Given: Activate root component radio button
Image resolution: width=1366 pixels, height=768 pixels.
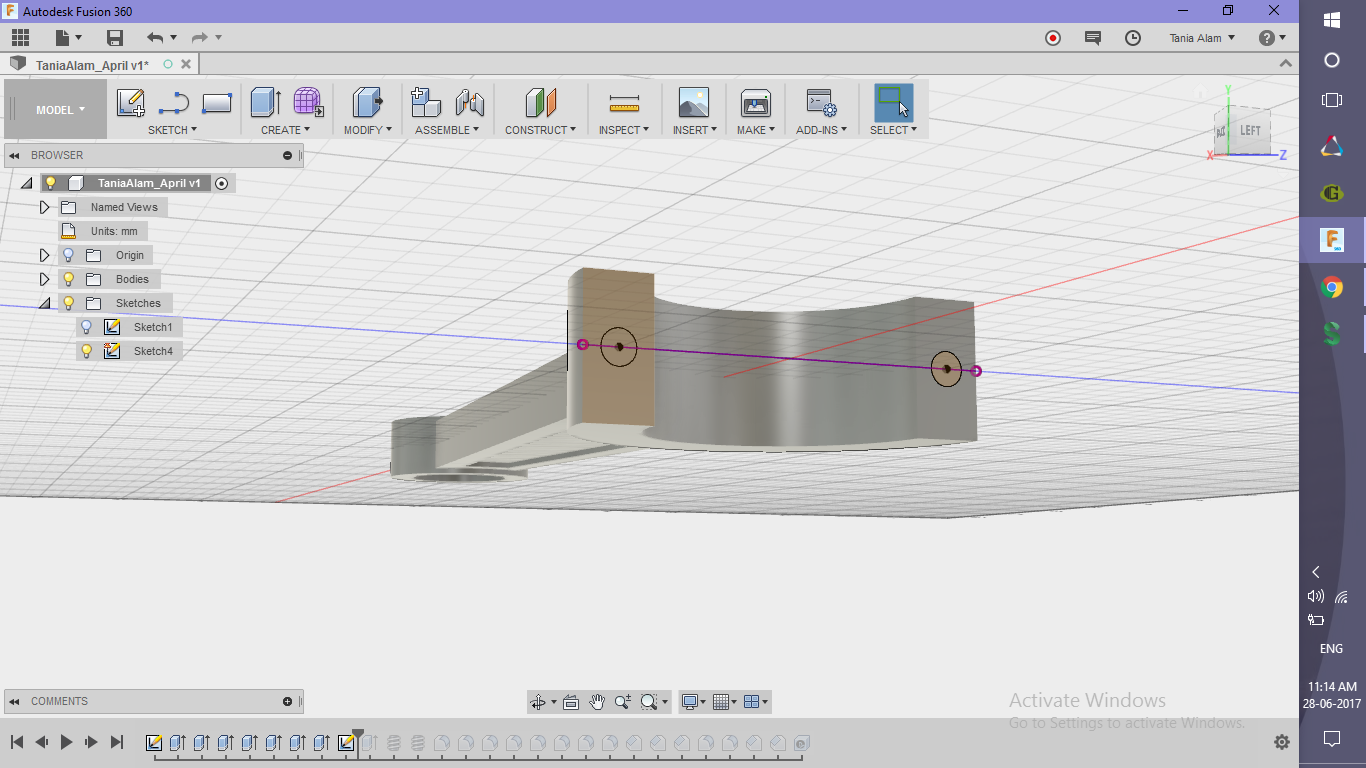Looking at the screenshot, I should (222, 183).
